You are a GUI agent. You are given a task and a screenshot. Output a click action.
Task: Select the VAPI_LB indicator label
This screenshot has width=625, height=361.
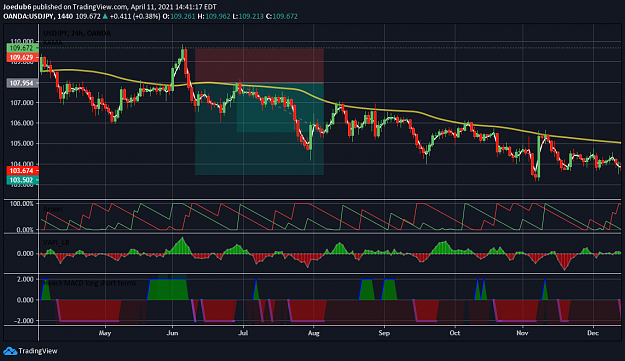[x=56, y=242]
